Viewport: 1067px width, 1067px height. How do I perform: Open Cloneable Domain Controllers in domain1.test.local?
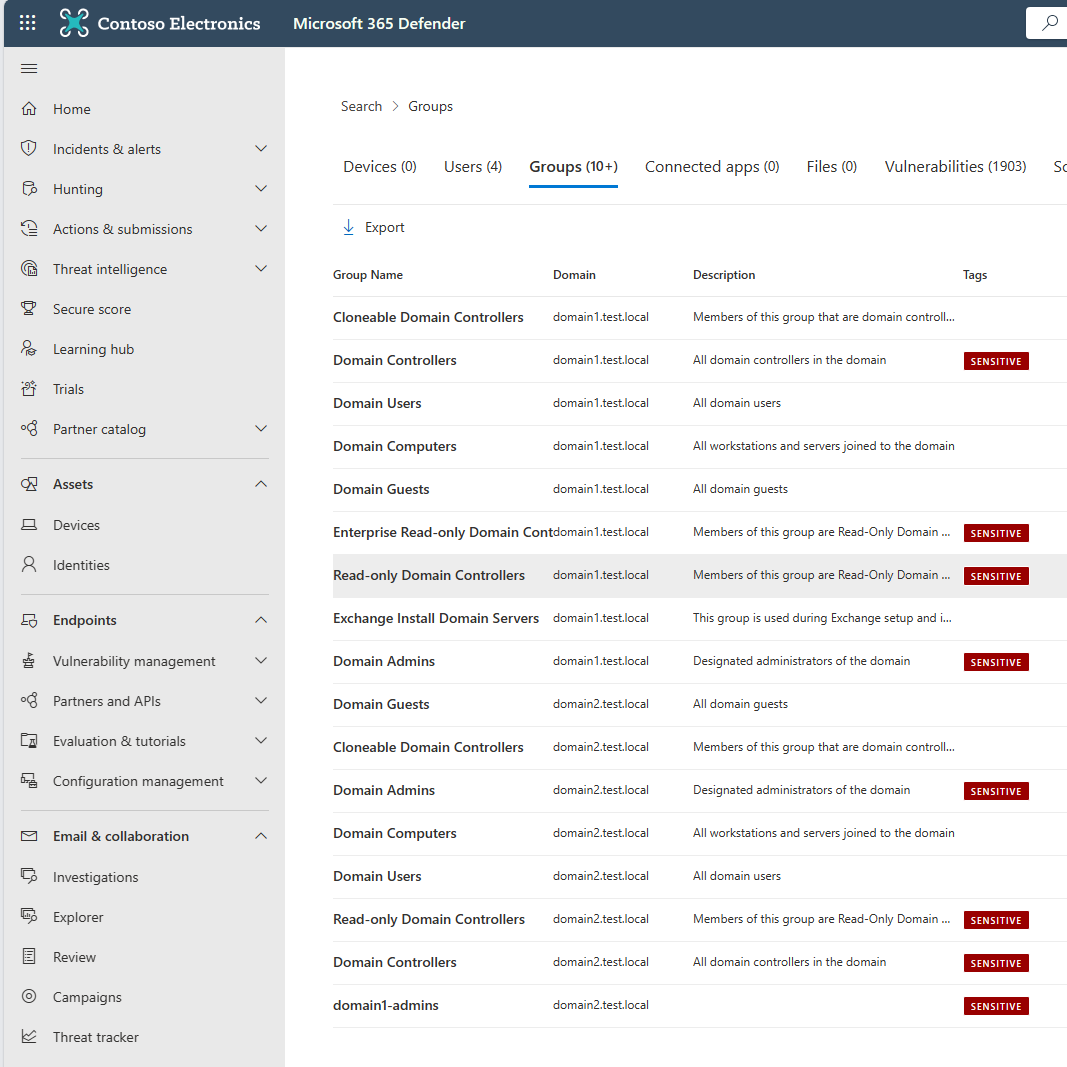click(428, 317)
